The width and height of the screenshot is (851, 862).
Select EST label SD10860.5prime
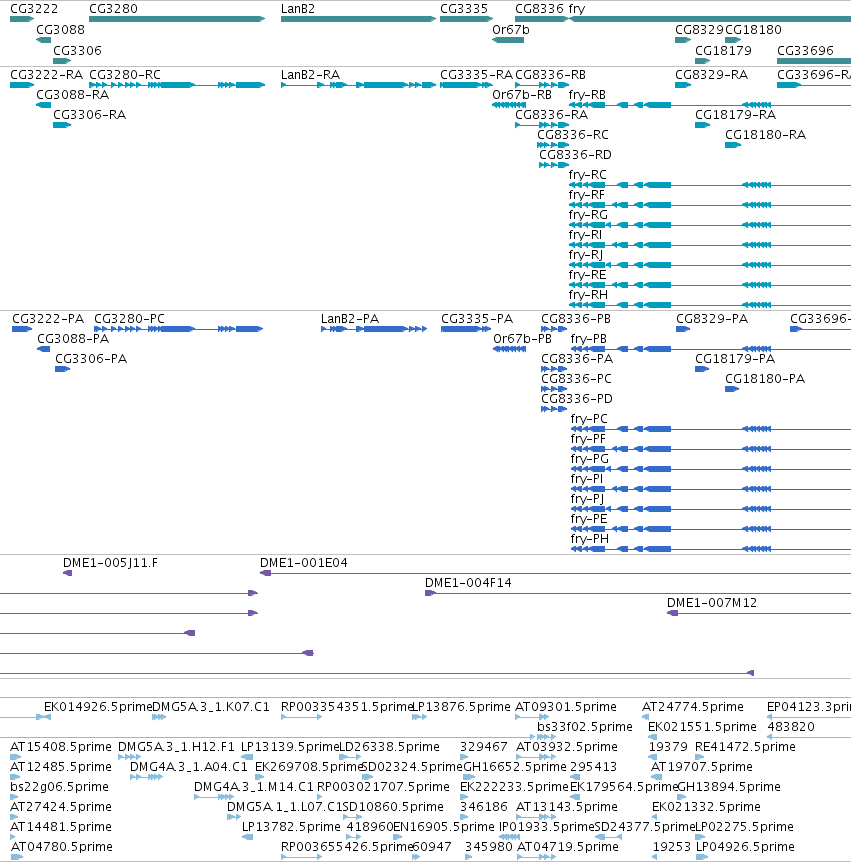click(394, 806)
